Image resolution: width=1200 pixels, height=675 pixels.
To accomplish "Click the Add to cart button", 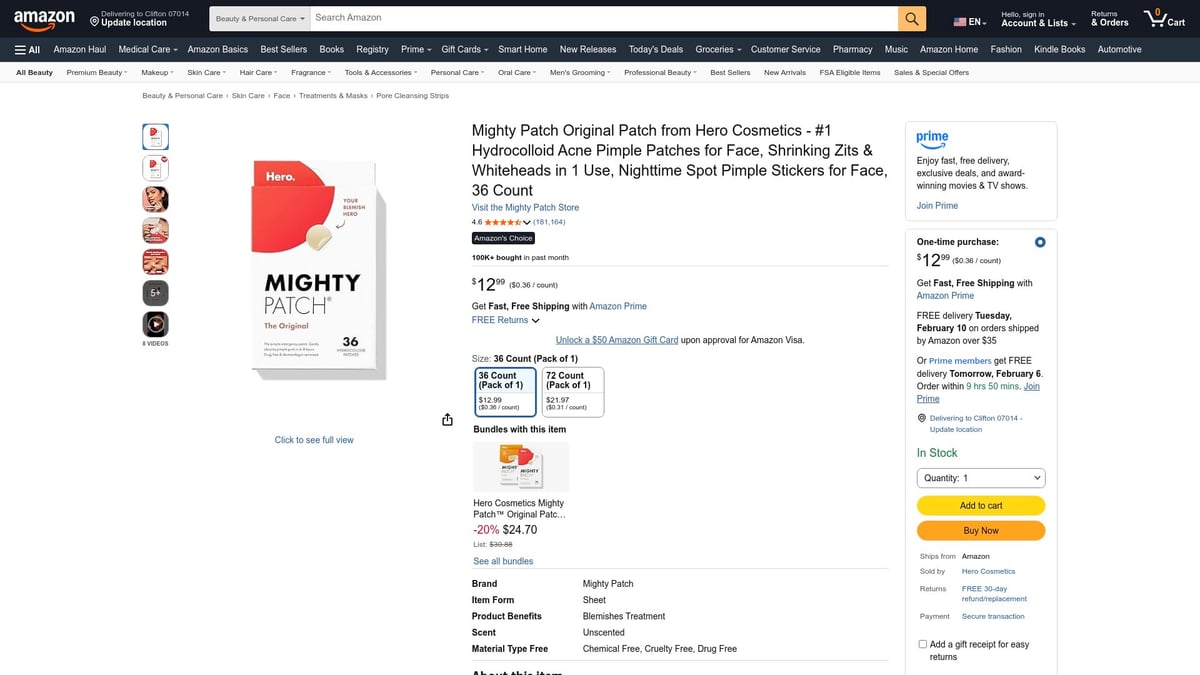I will 980,505.
